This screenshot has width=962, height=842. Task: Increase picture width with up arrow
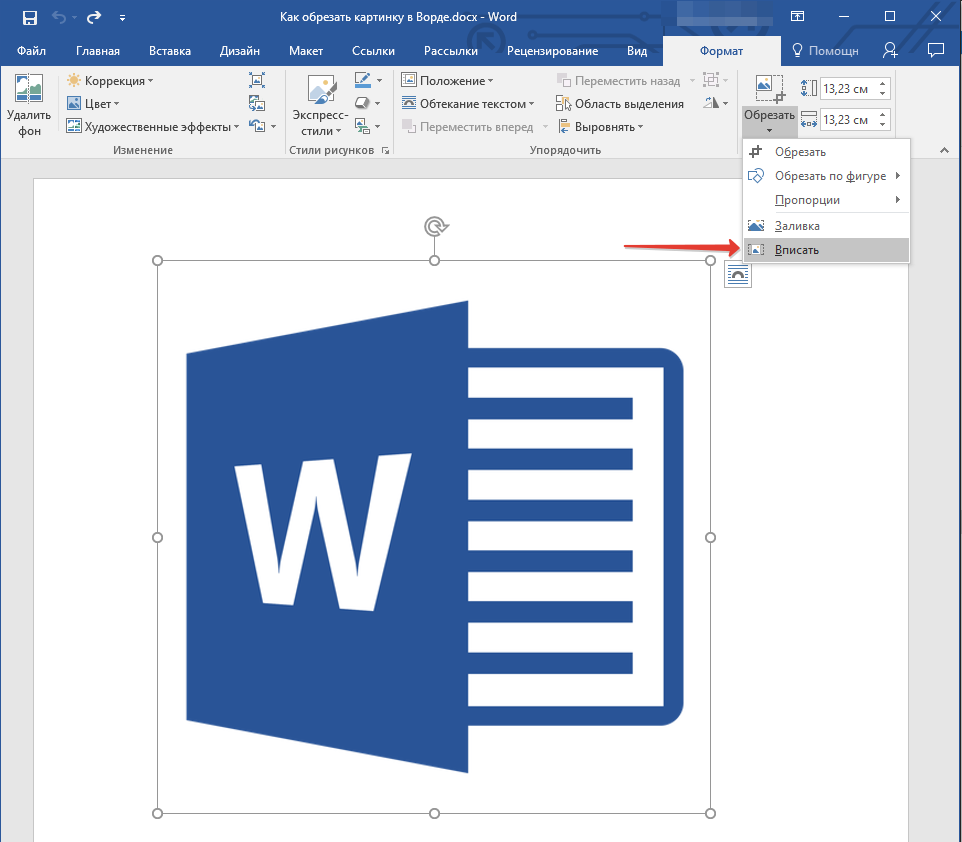(883, 115)
